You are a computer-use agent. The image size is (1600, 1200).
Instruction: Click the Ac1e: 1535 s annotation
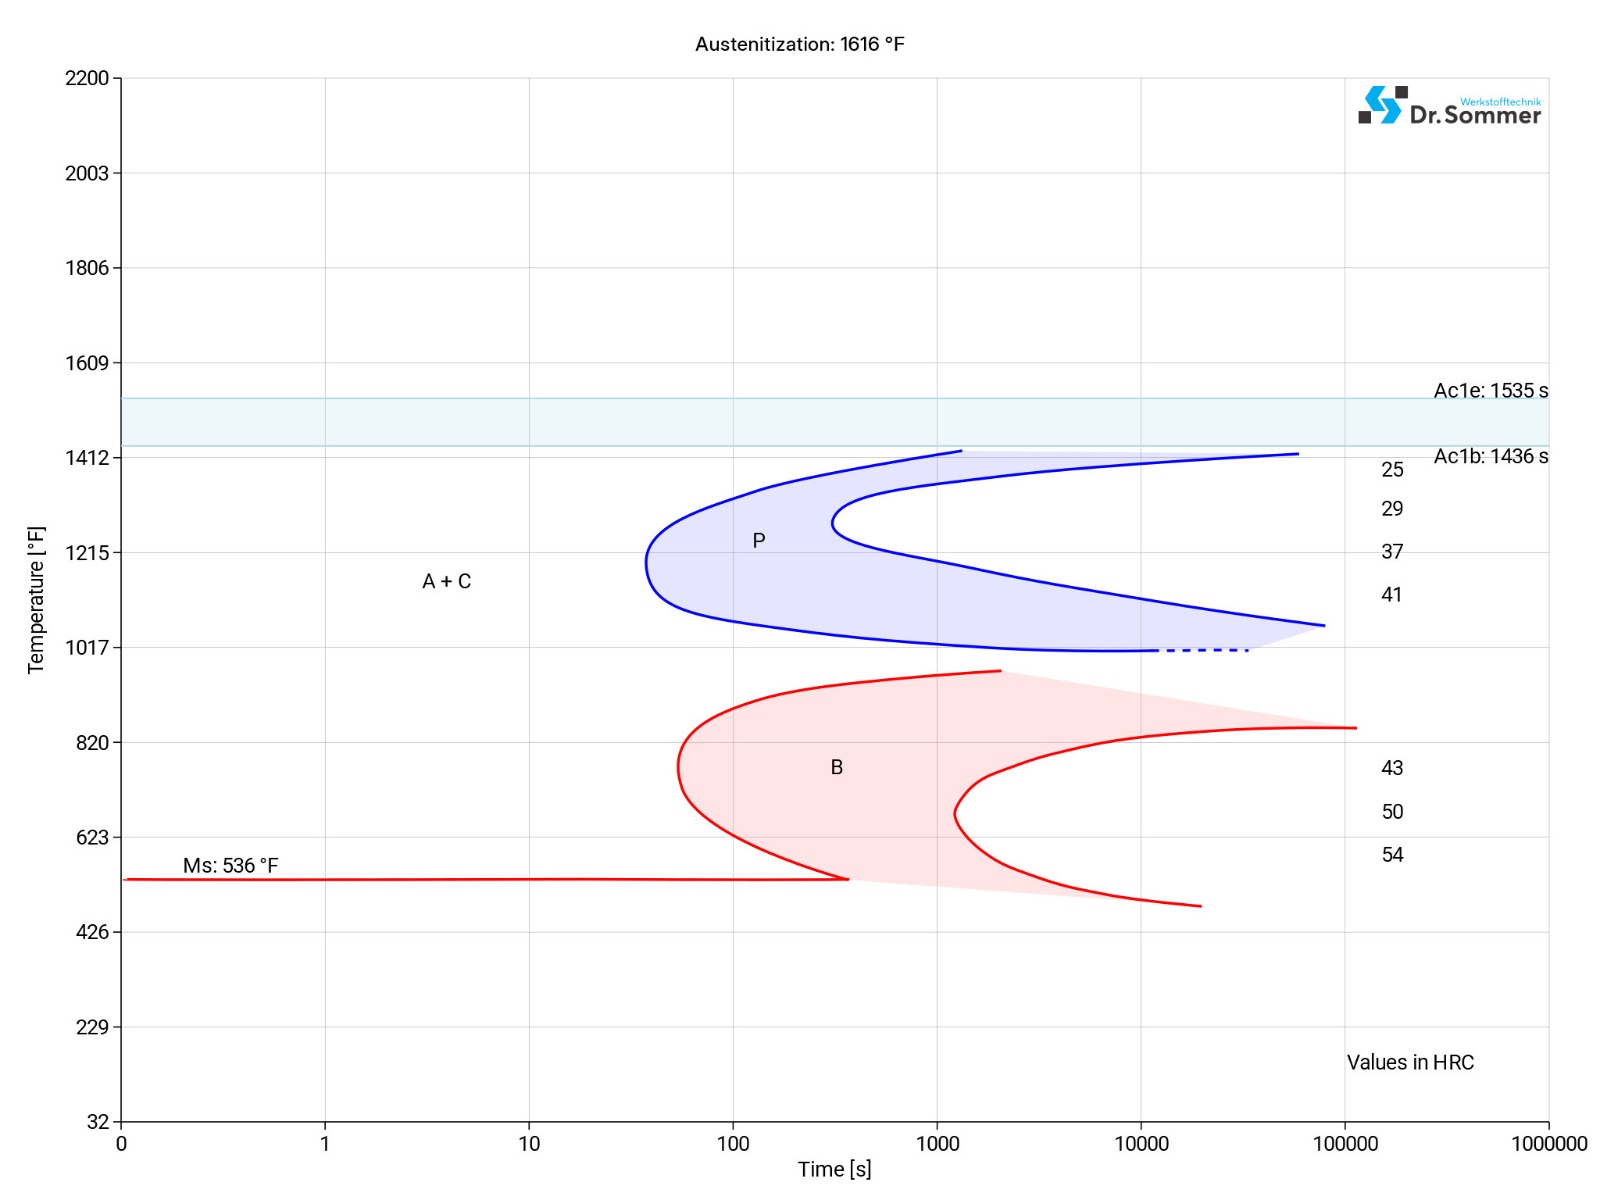[x=1490, y=390]
